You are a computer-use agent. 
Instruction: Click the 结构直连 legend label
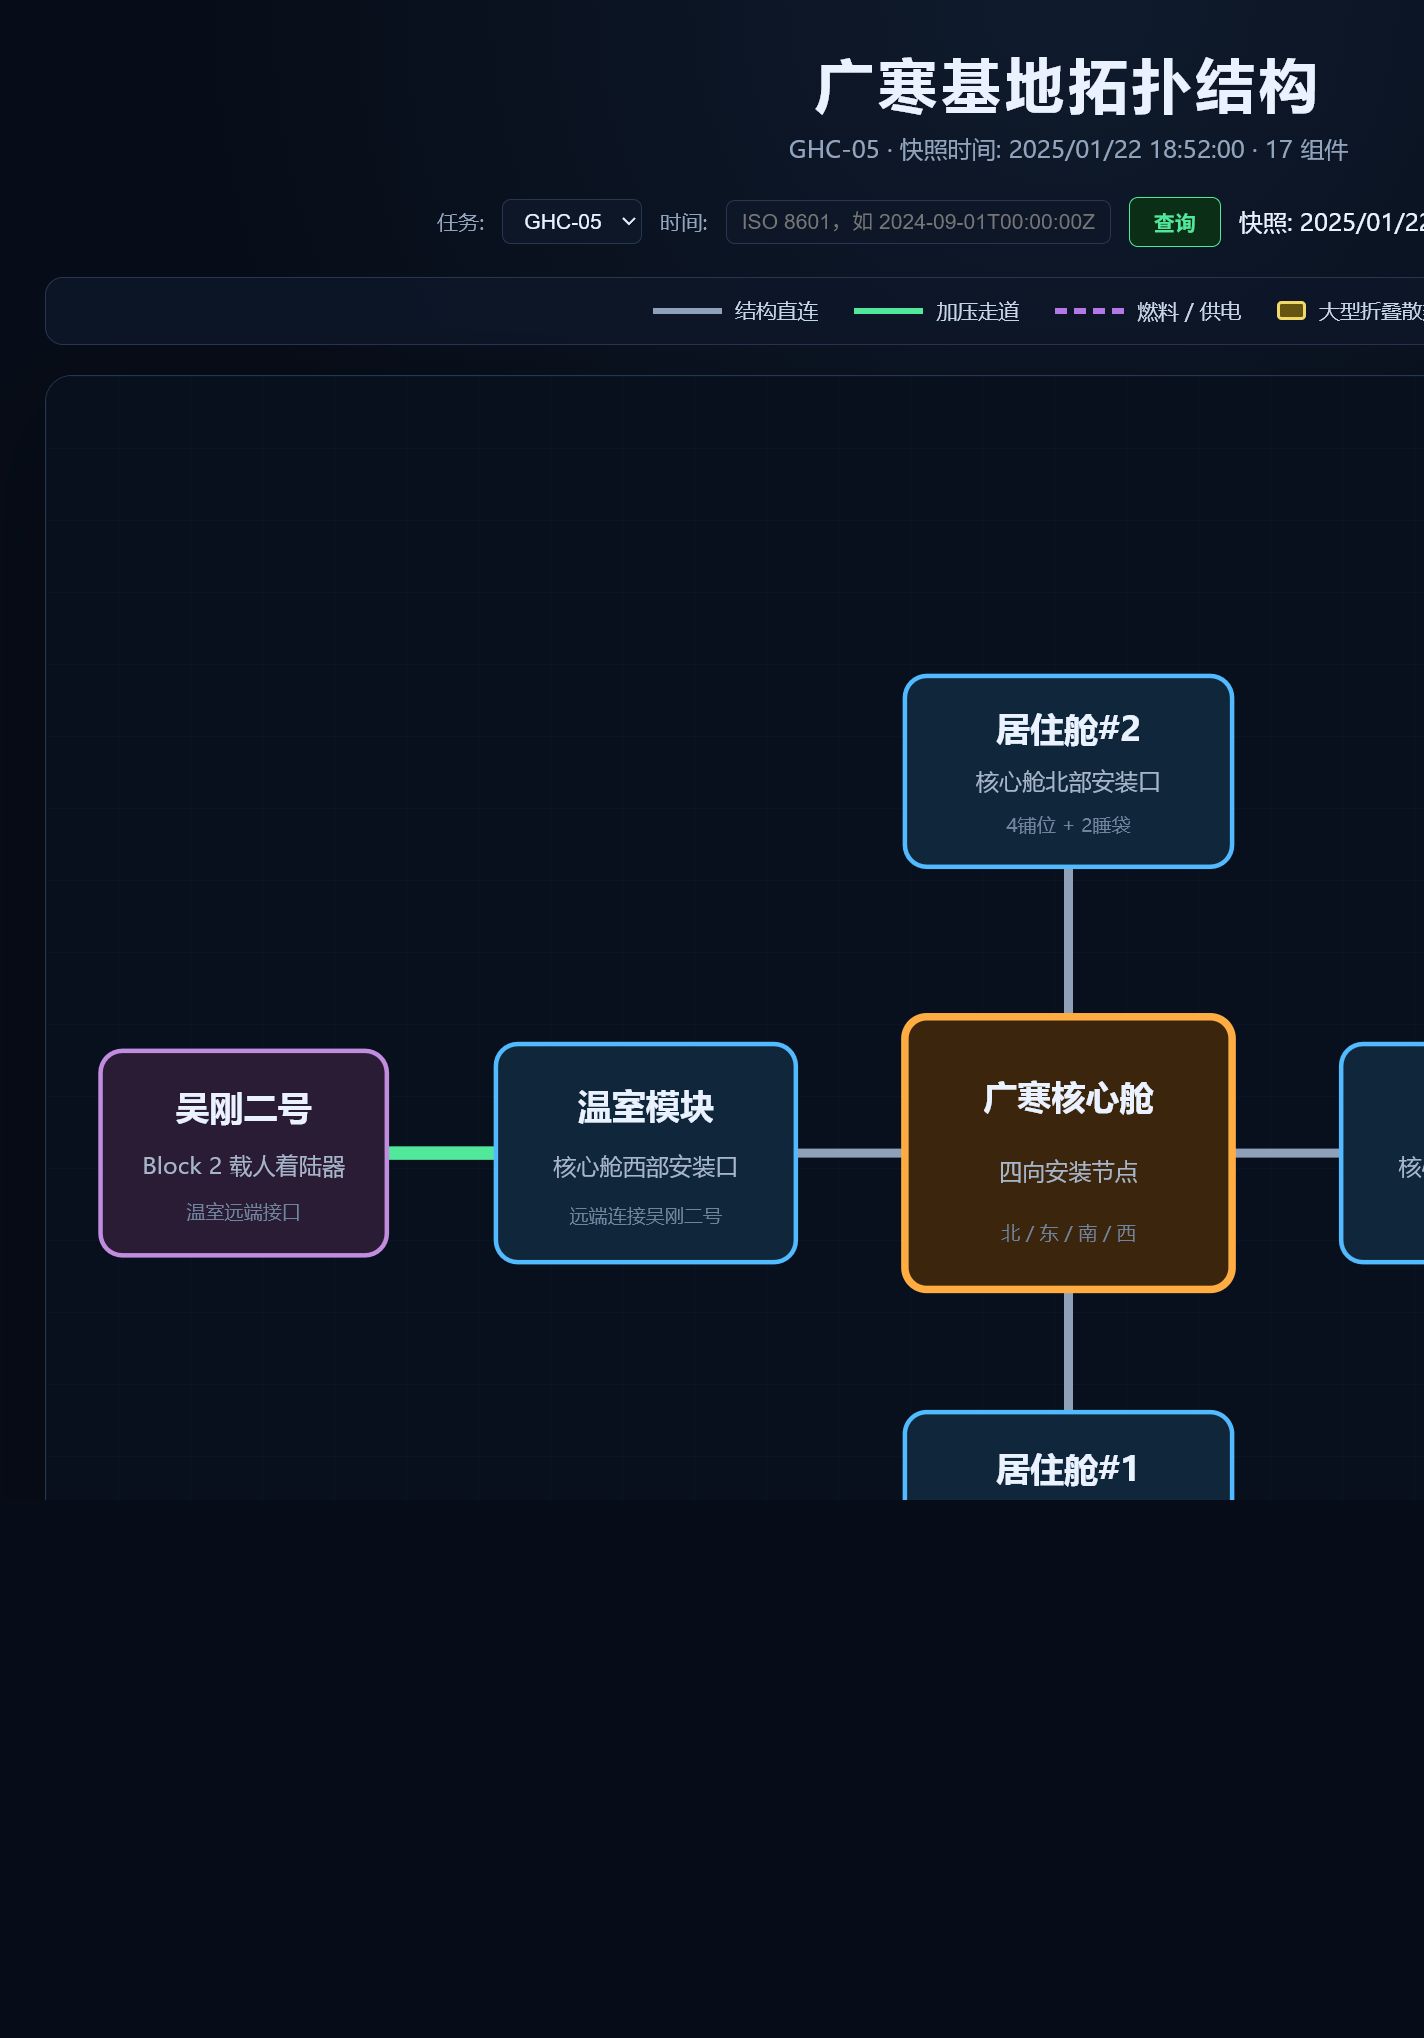coord(777,312)
